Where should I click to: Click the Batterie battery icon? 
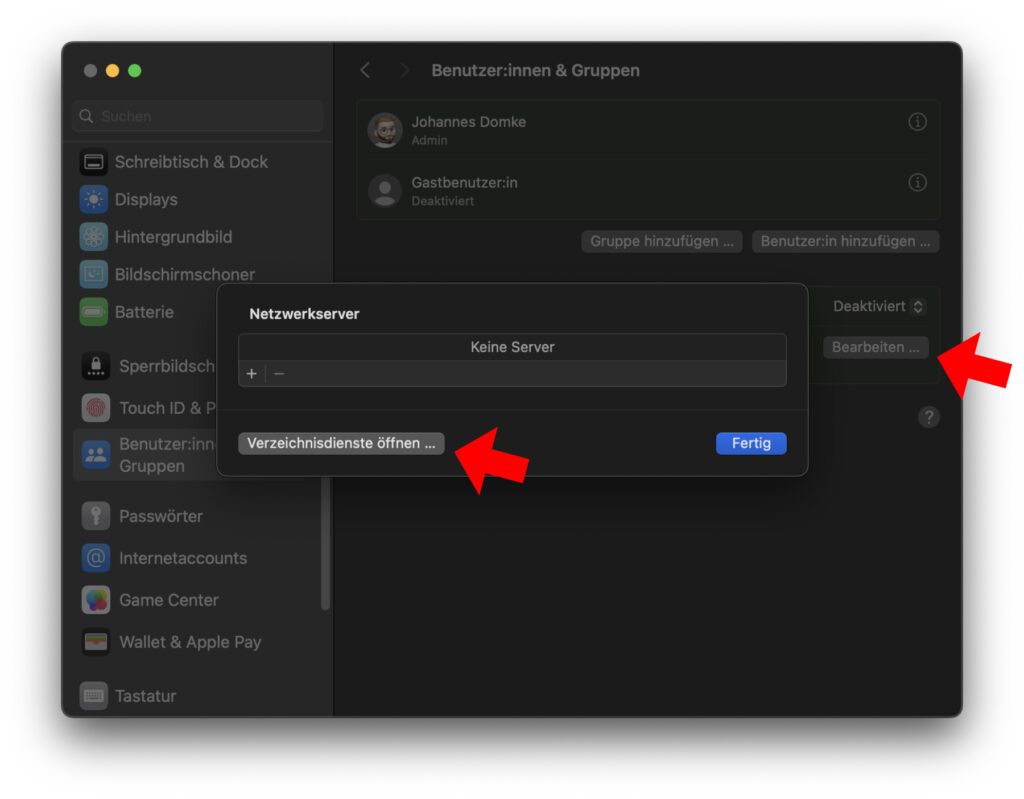click(93, 312)
